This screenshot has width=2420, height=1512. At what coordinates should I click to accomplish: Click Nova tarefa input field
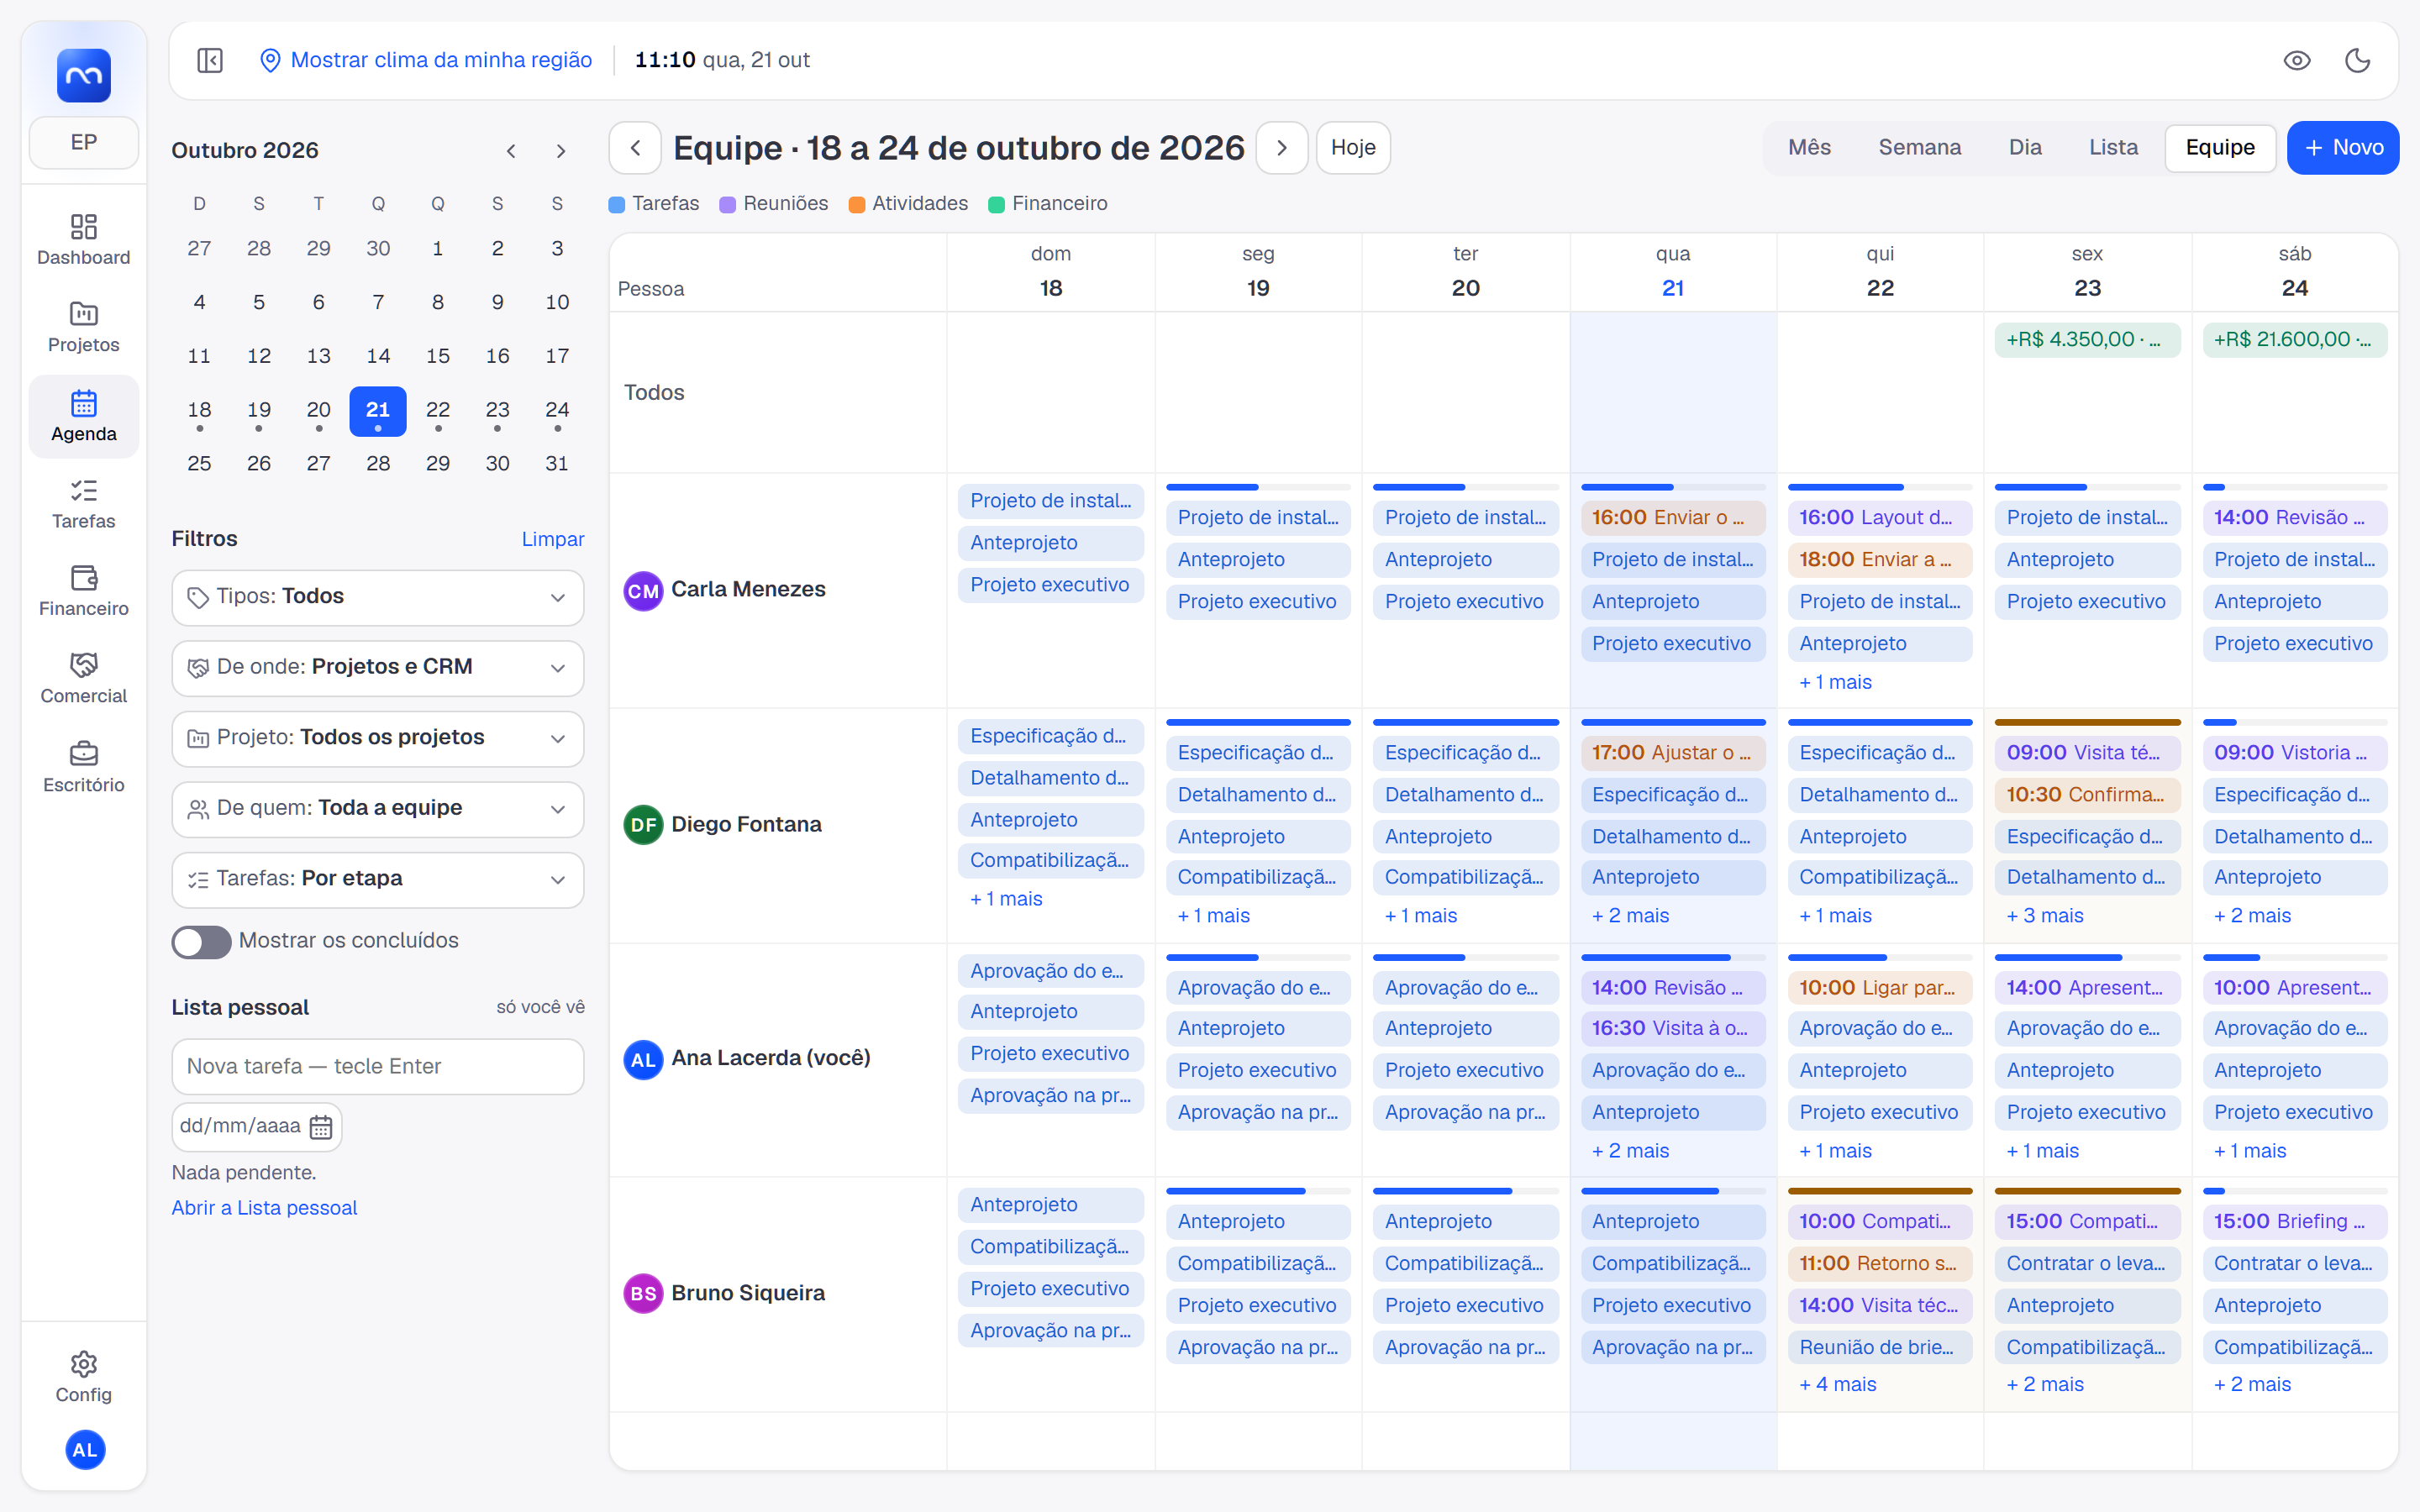[377, 1066]
